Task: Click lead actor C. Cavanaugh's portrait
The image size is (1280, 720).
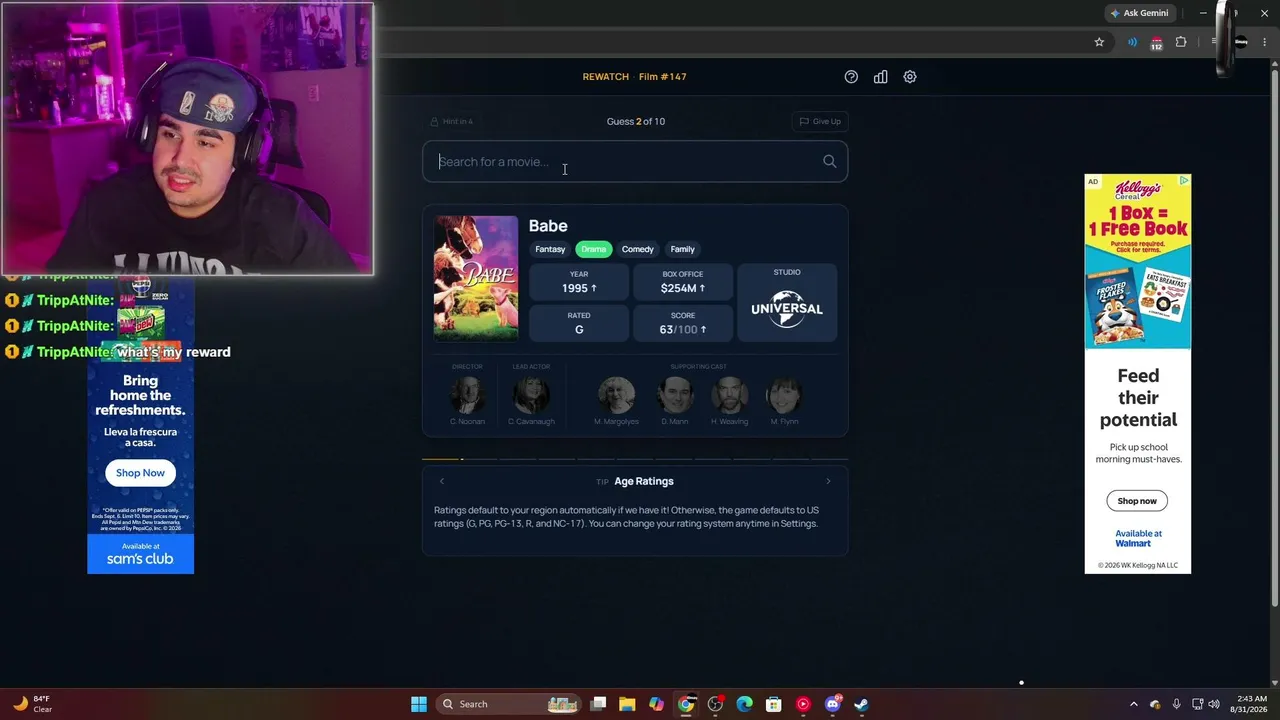Action: click(531, 395)
